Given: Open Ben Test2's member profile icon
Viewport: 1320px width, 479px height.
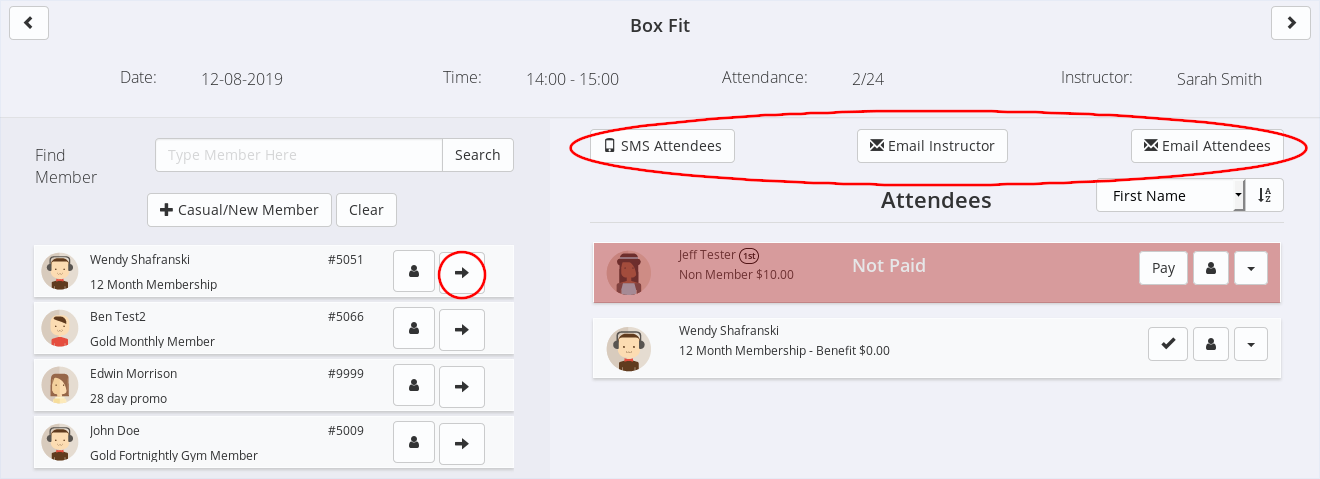Looking at the screenshot, I should point(414,330).
